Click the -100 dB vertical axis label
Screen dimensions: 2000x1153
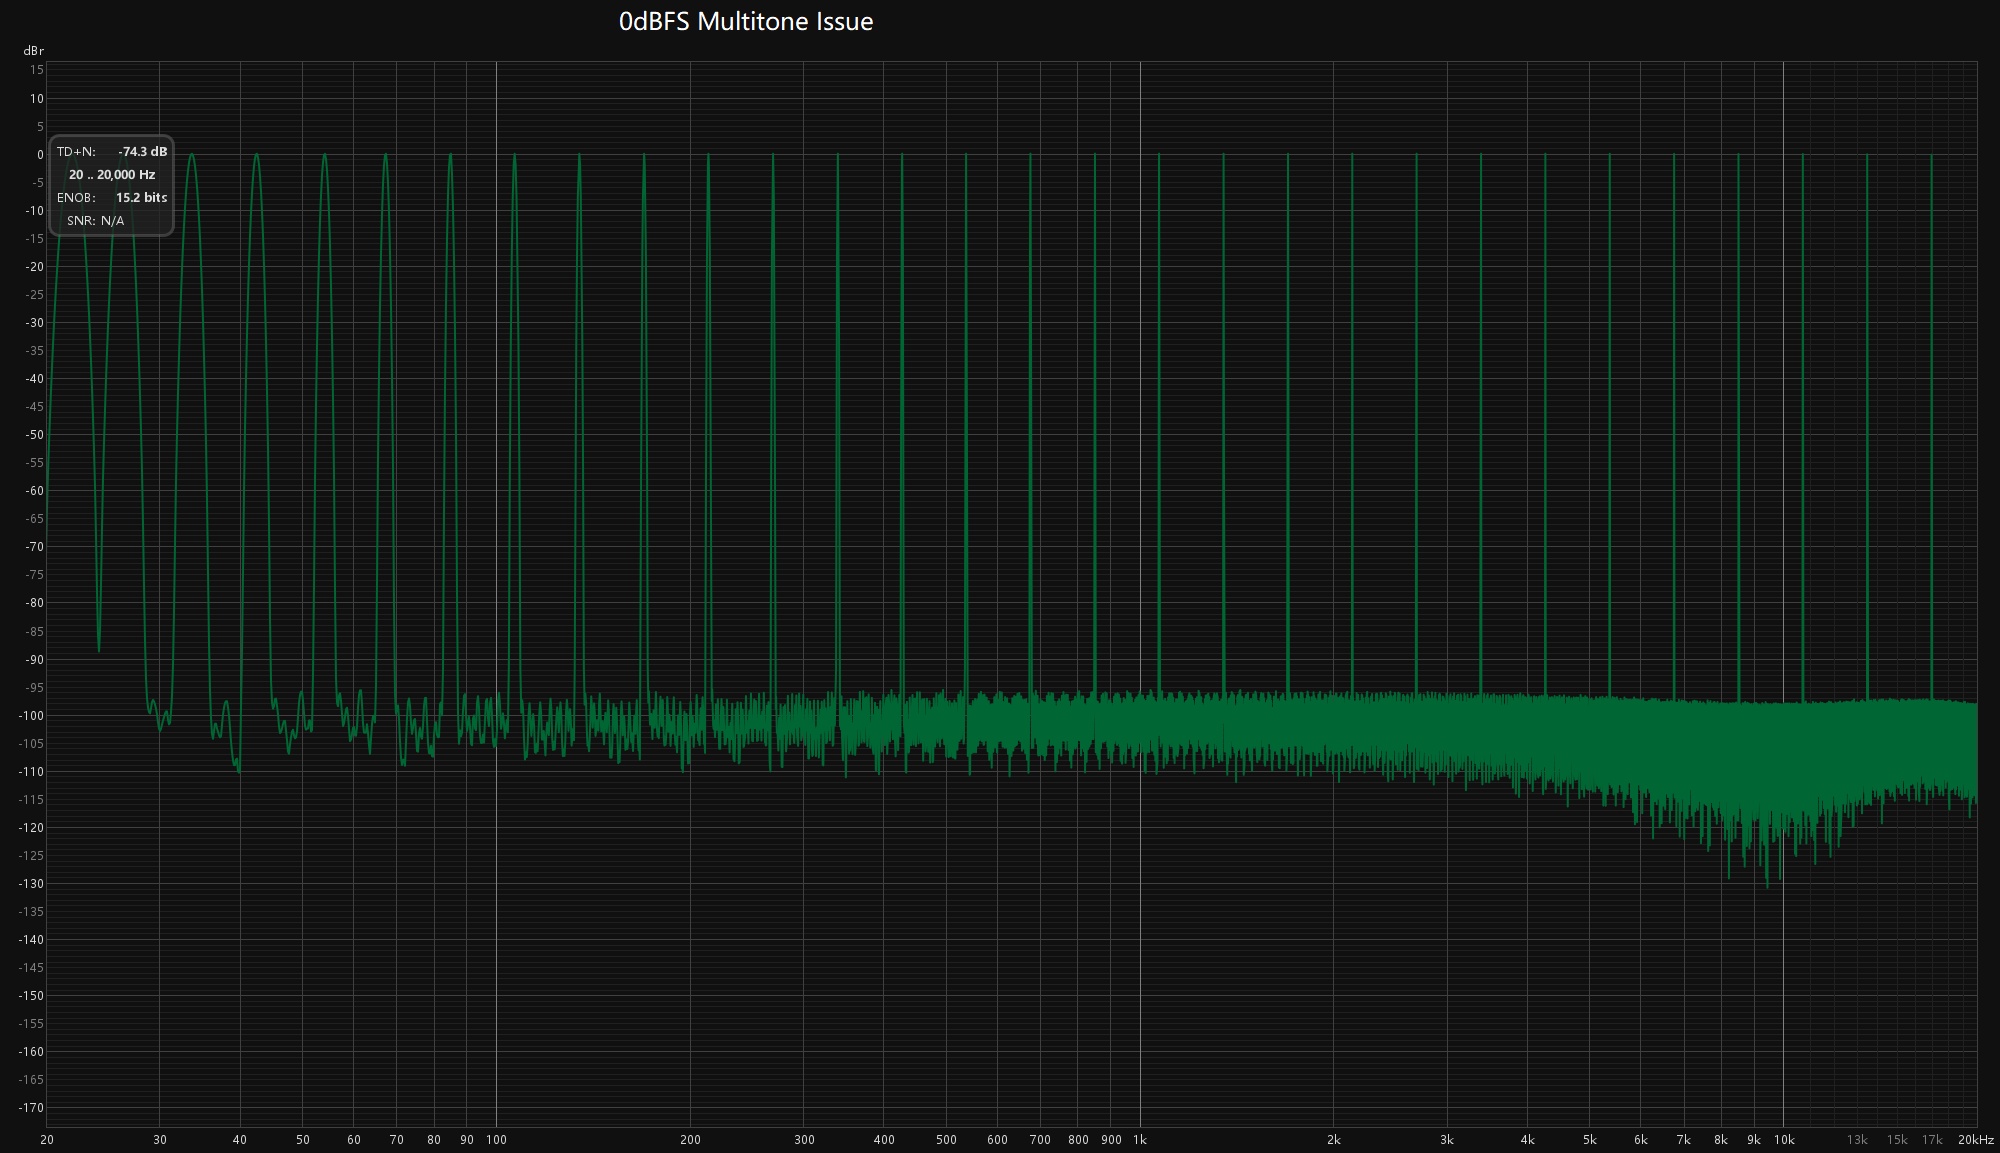[31, 716]
